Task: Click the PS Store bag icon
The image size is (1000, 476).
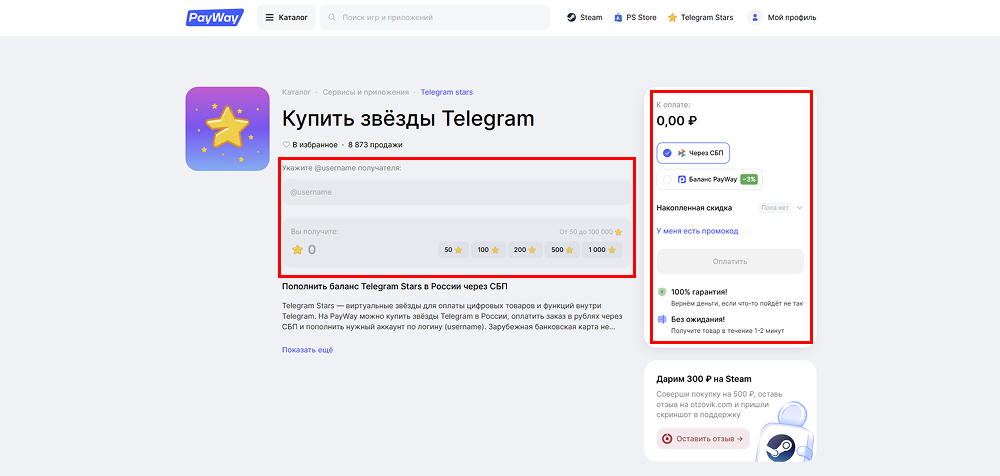Action: (618, 18)
